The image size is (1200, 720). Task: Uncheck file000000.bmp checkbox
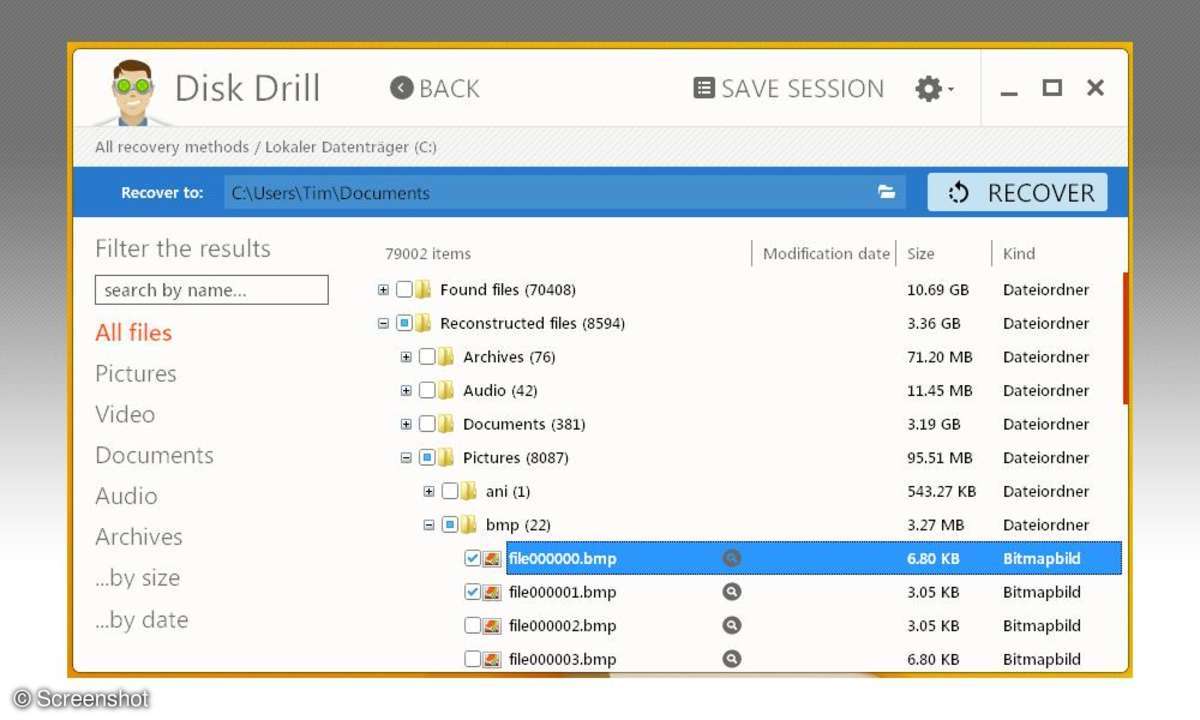[473, 559]
